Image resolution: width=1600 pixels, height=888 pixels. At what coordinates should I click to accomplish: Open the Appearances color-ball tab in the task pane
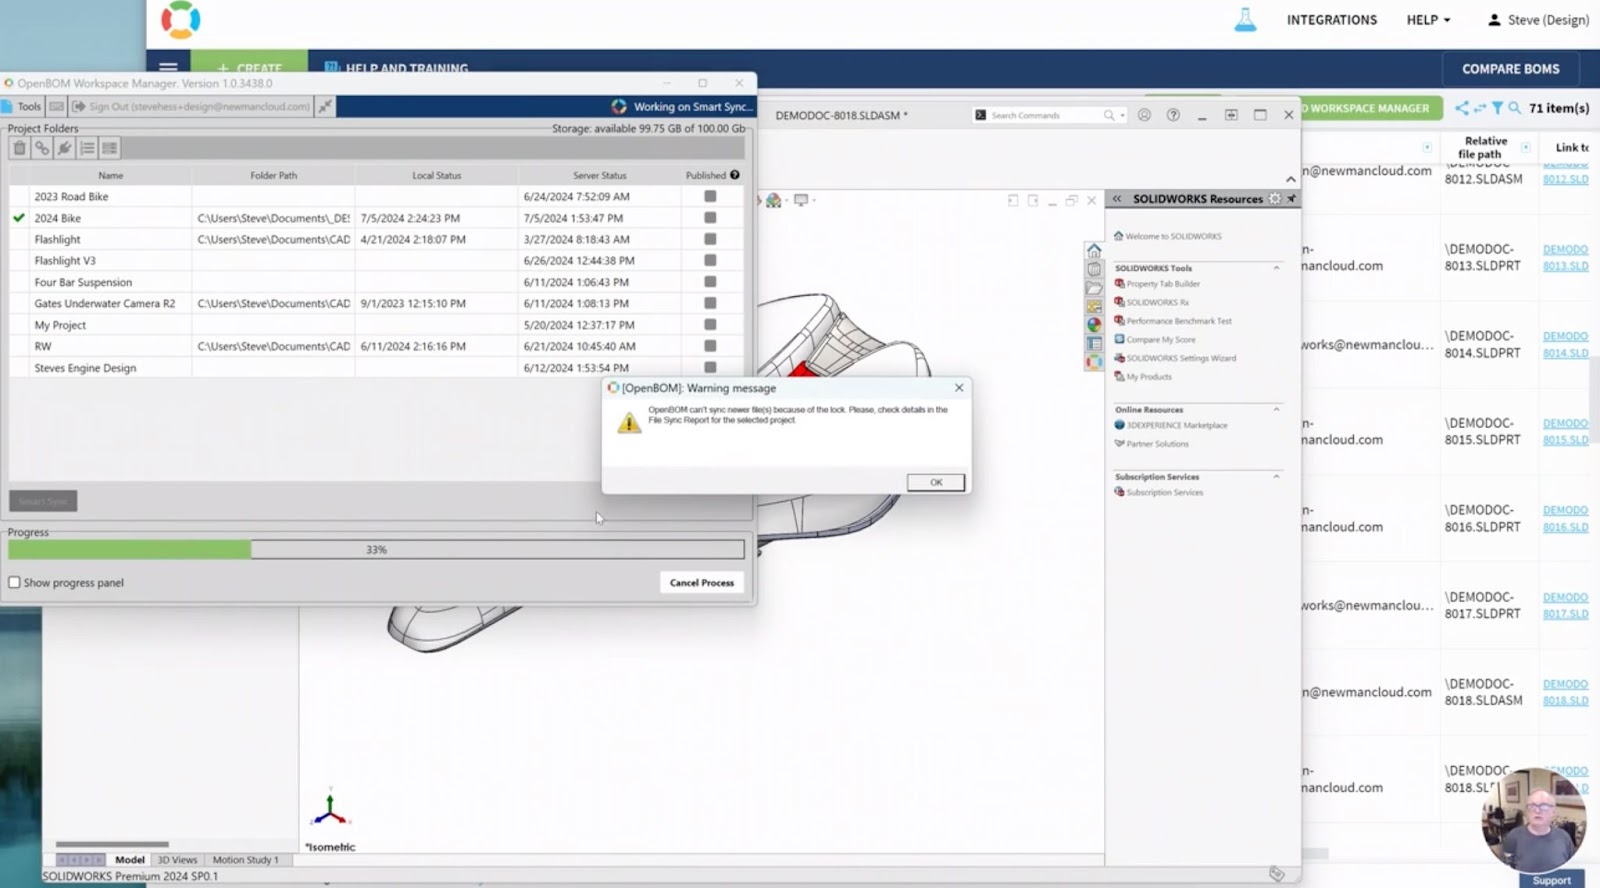(x=1094, y=325)
